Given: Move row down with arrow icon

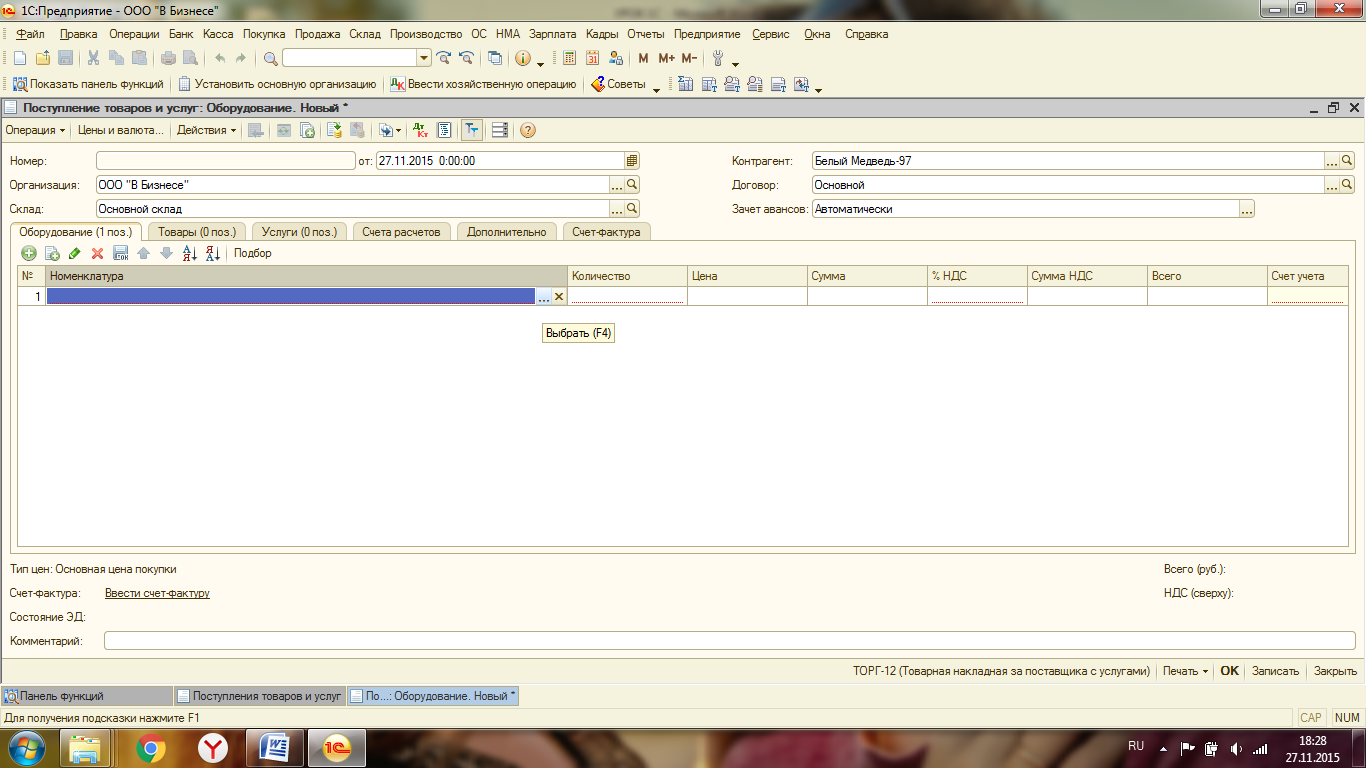Looking at the screenshot, I should 167,254.
